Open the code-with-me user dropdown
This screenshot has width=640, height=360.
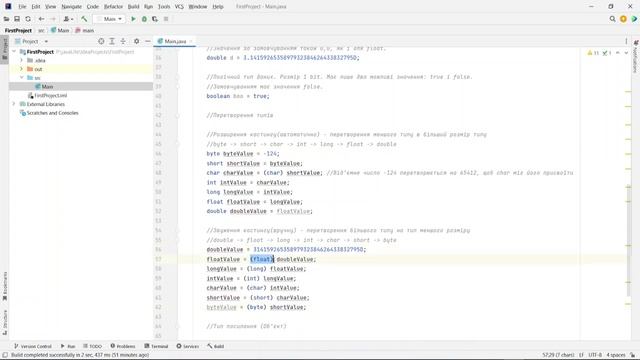point(68,19)
